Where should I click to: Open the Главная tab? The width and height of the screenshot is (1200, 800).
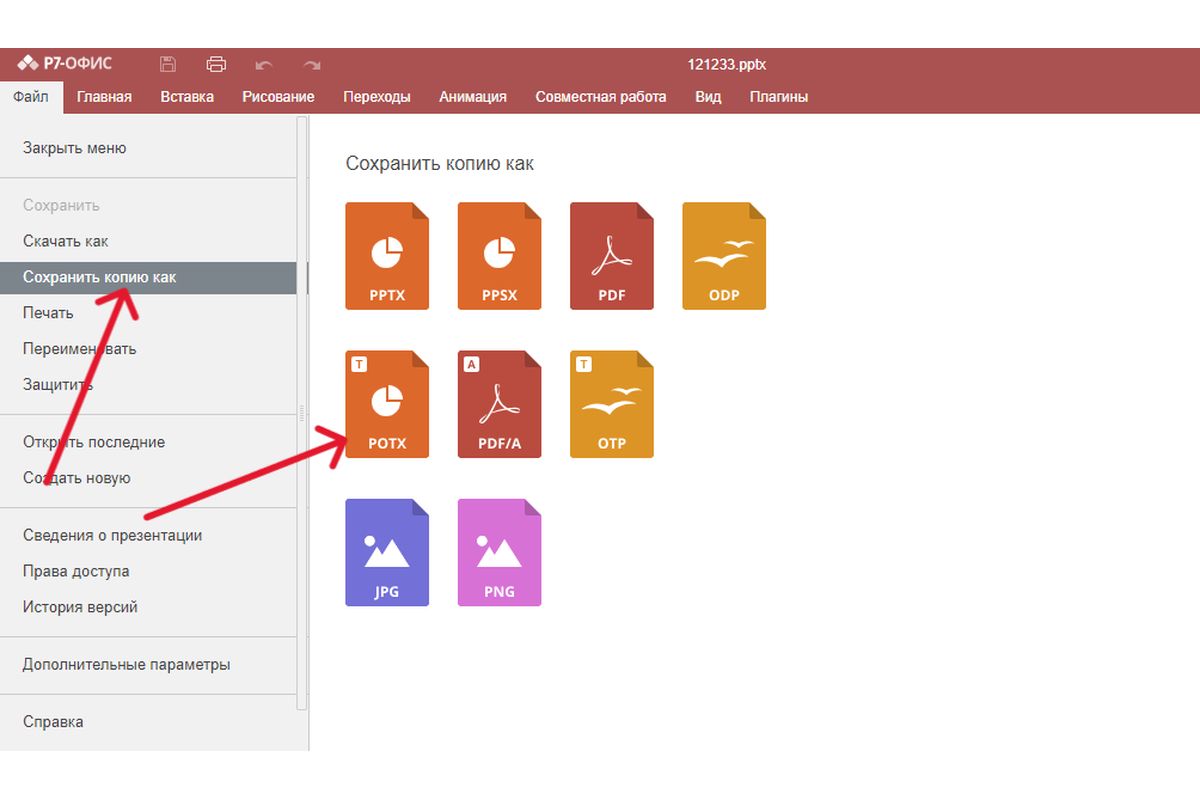point(104,97)
